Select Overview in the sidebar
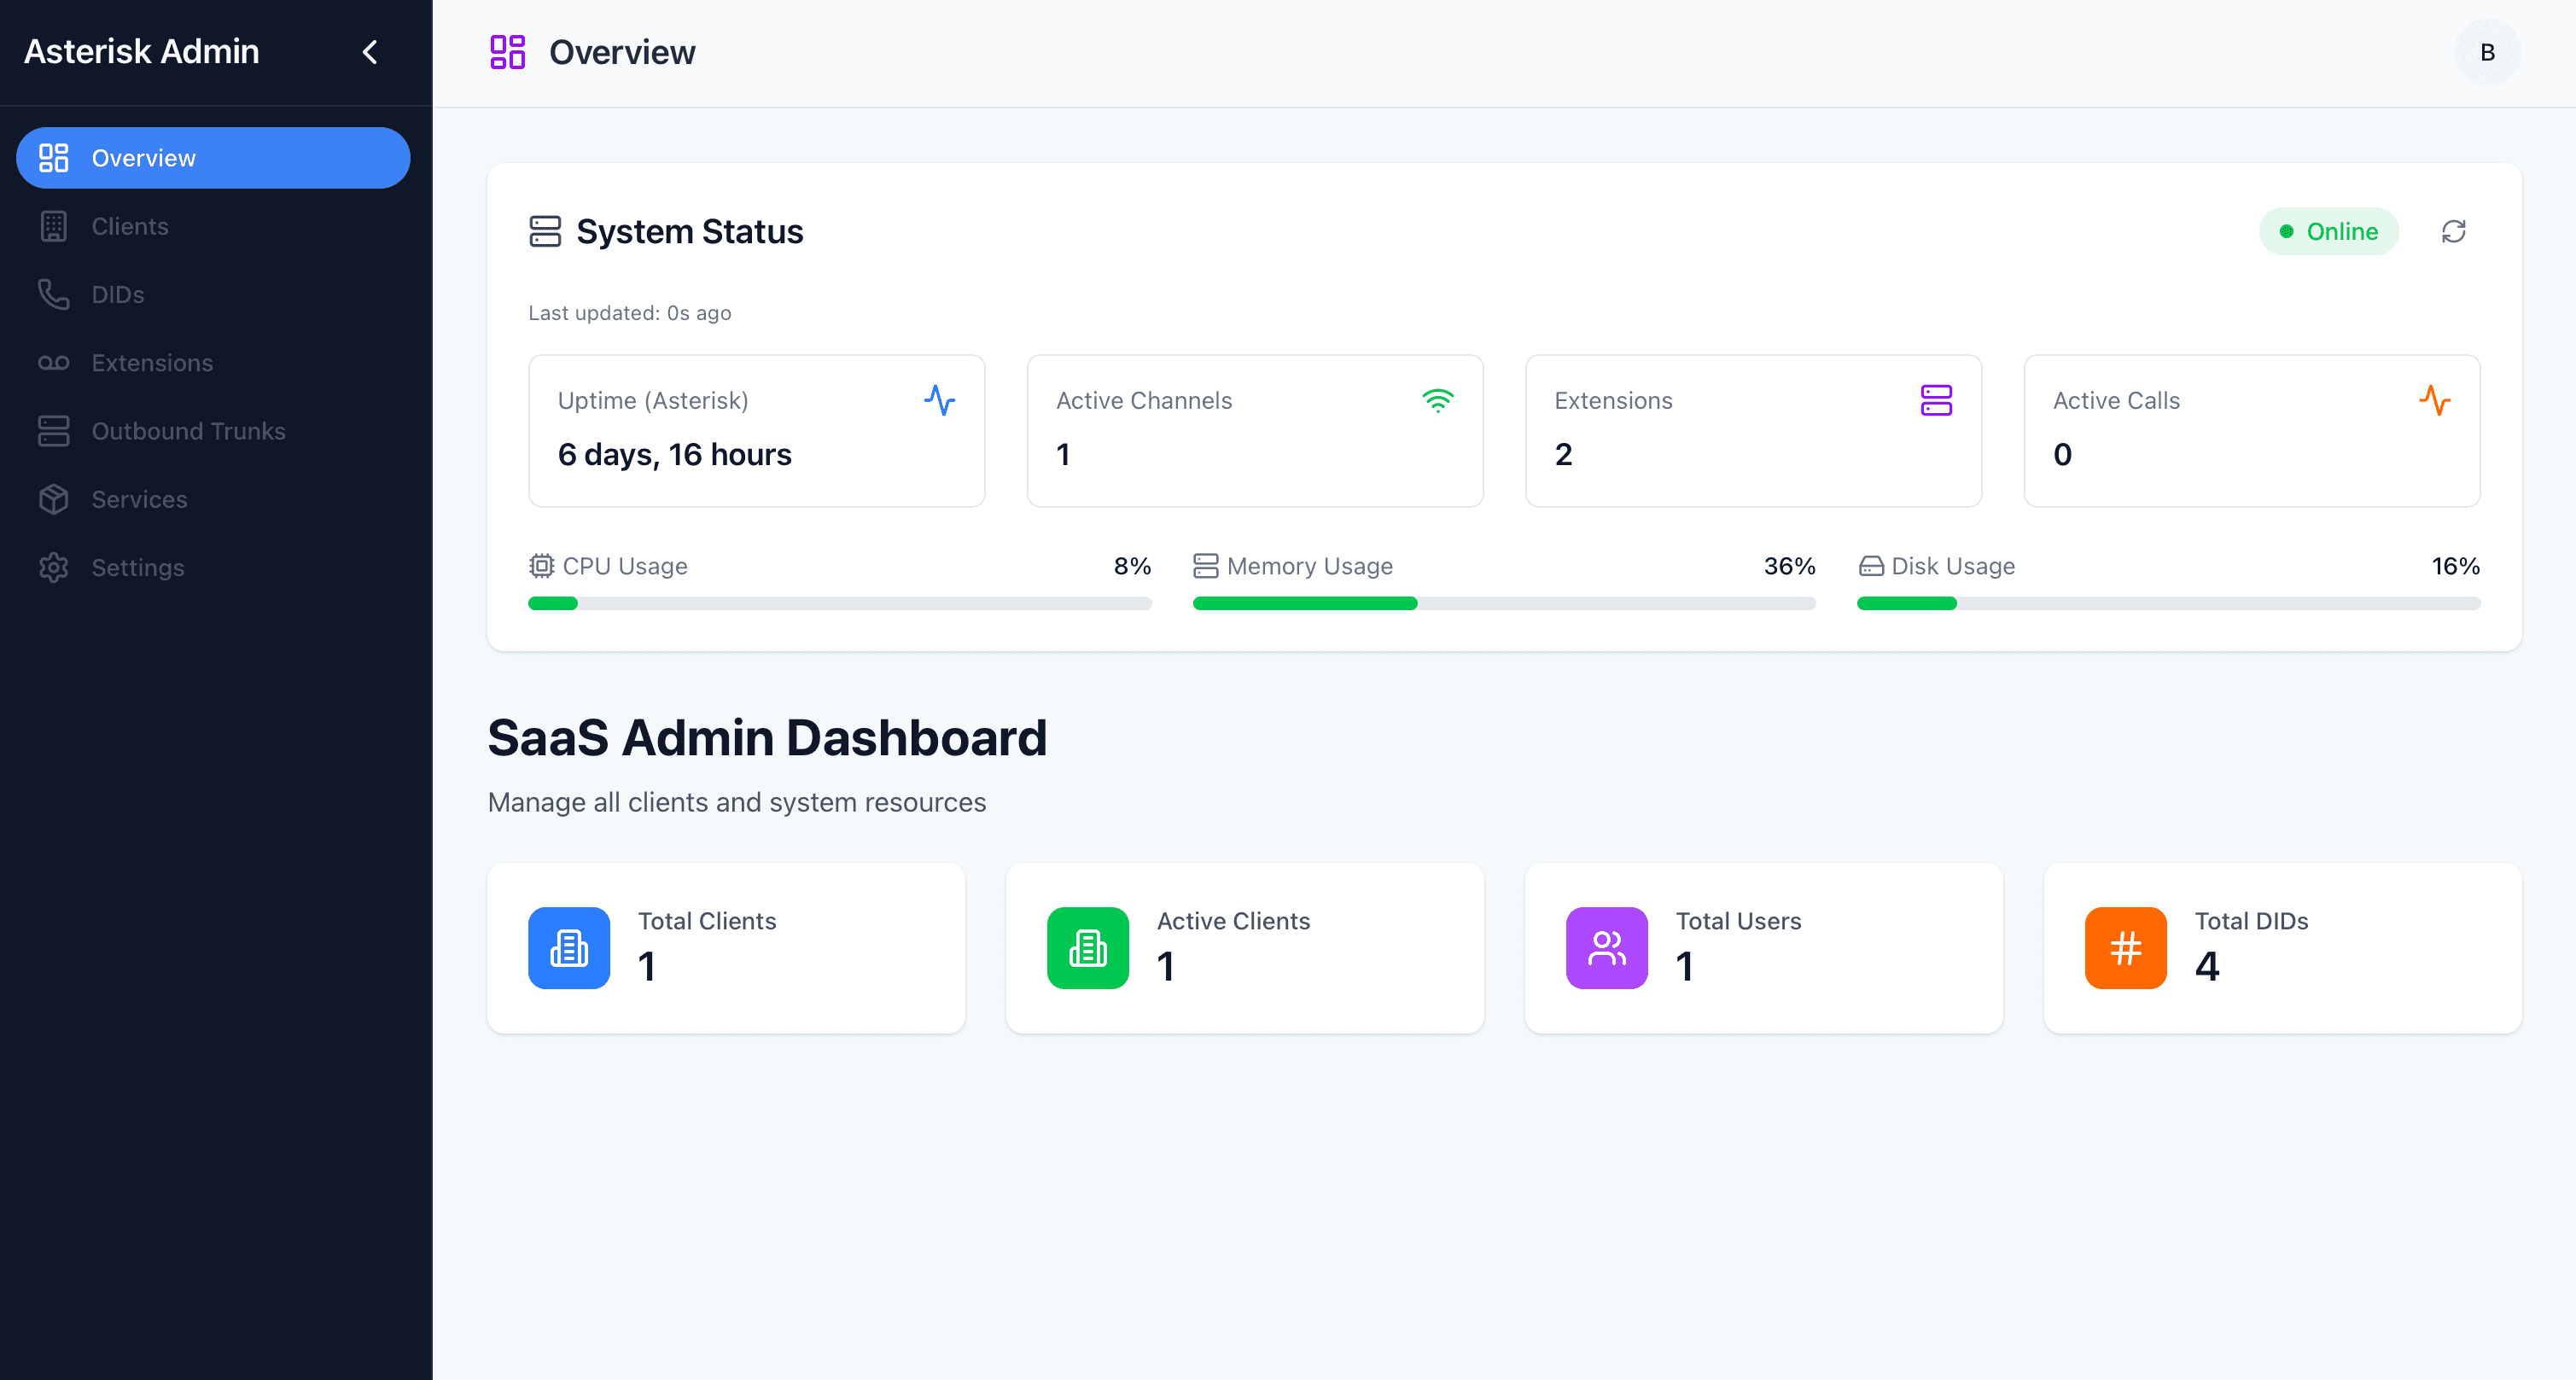Screen dimensions: 2576x1380 (213, 158)
